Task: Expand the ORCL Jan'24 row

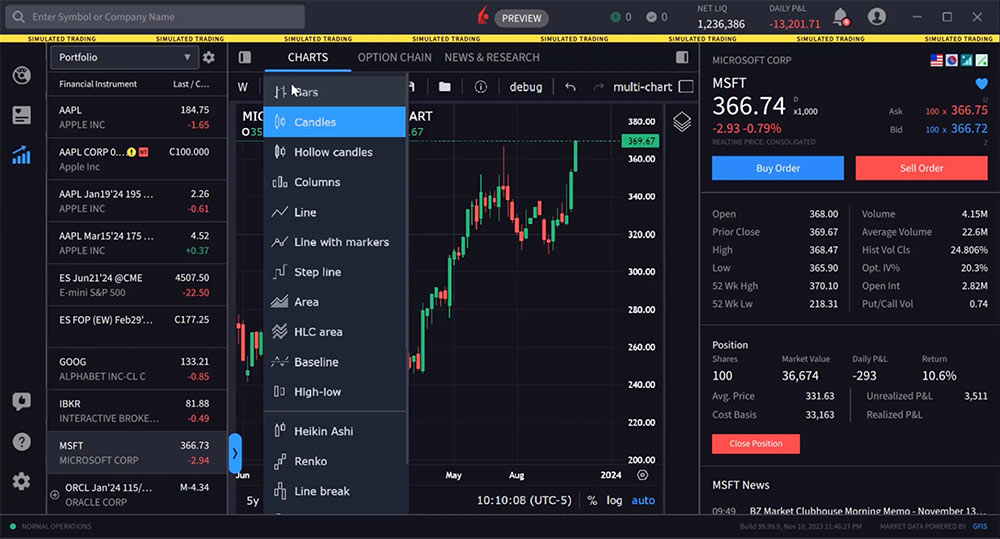Action: pos(55,494)
